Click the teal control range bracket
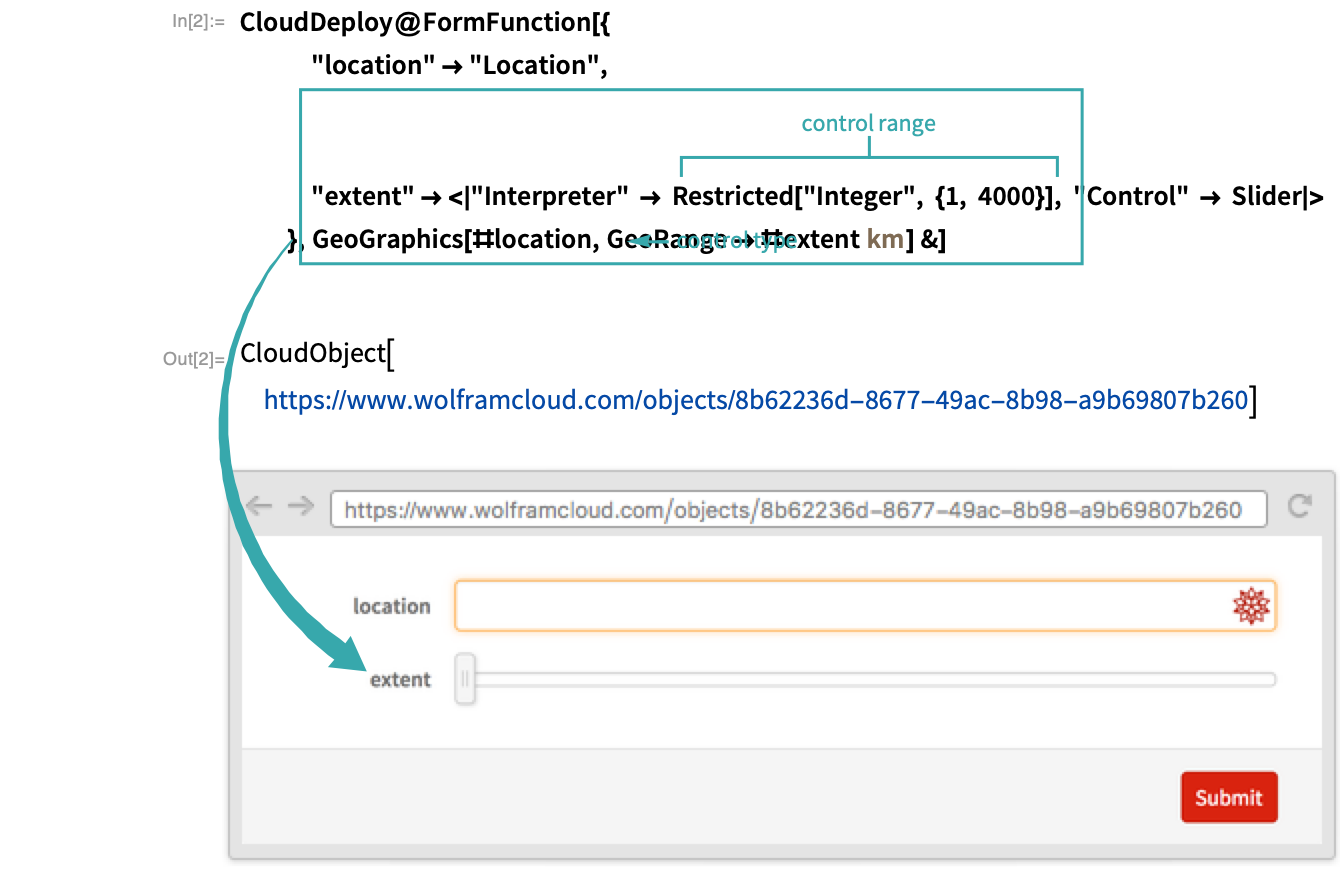 click(x=868, y=158)
